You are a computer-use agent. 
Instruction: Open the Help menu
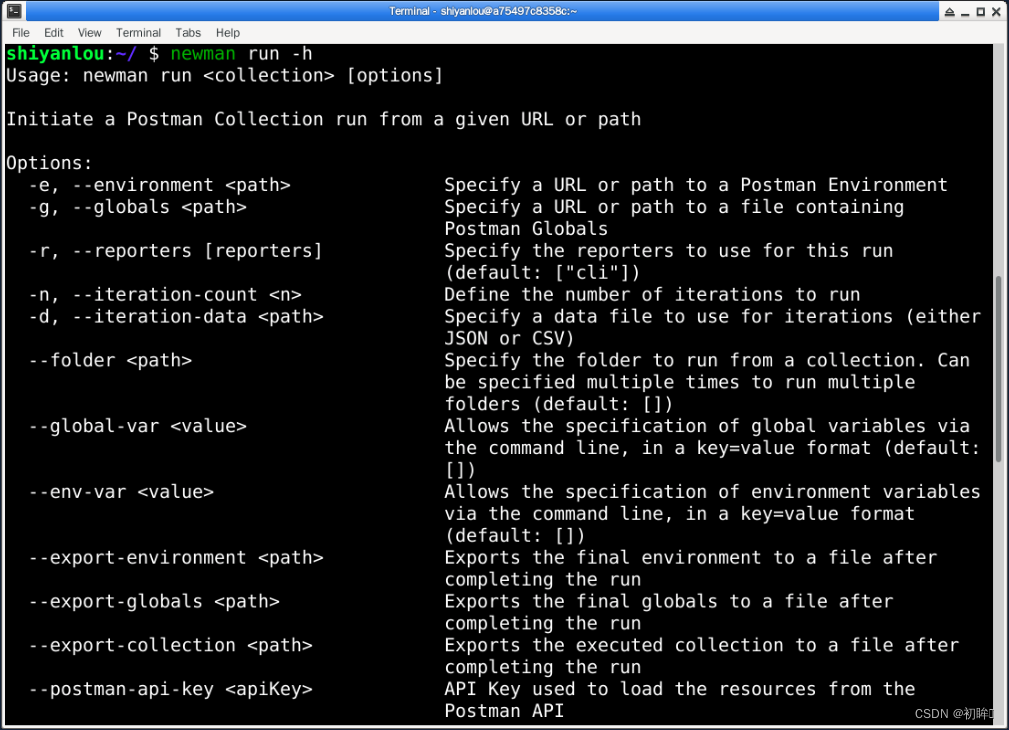[x=228, y=33]
